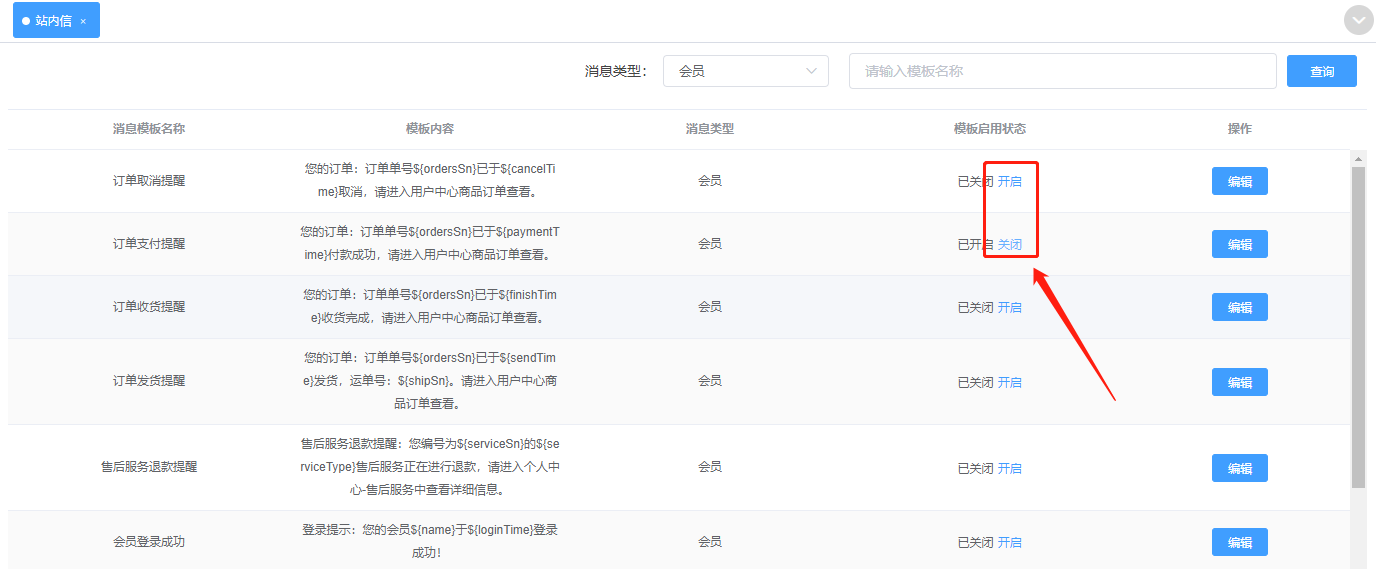Open the 消息类型 dropdown showing 会员
Image resolution: width=1376 pixels, height=569 pixels.
746,71
